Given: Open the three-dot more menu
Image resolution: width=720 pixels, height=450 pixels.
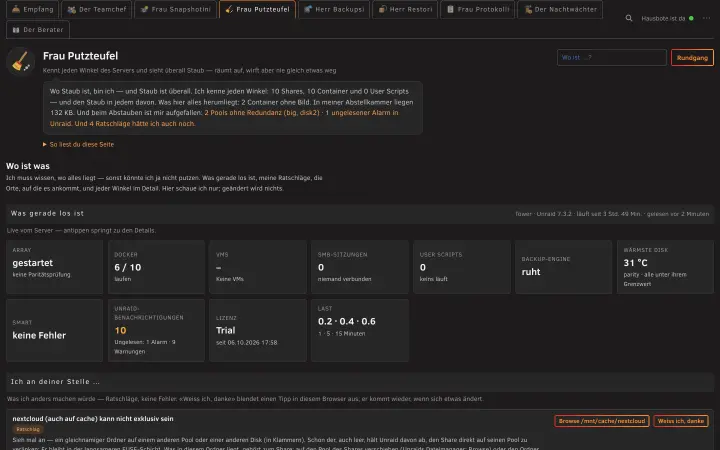Looking at the screenshot, I should [x=706, y=18].
